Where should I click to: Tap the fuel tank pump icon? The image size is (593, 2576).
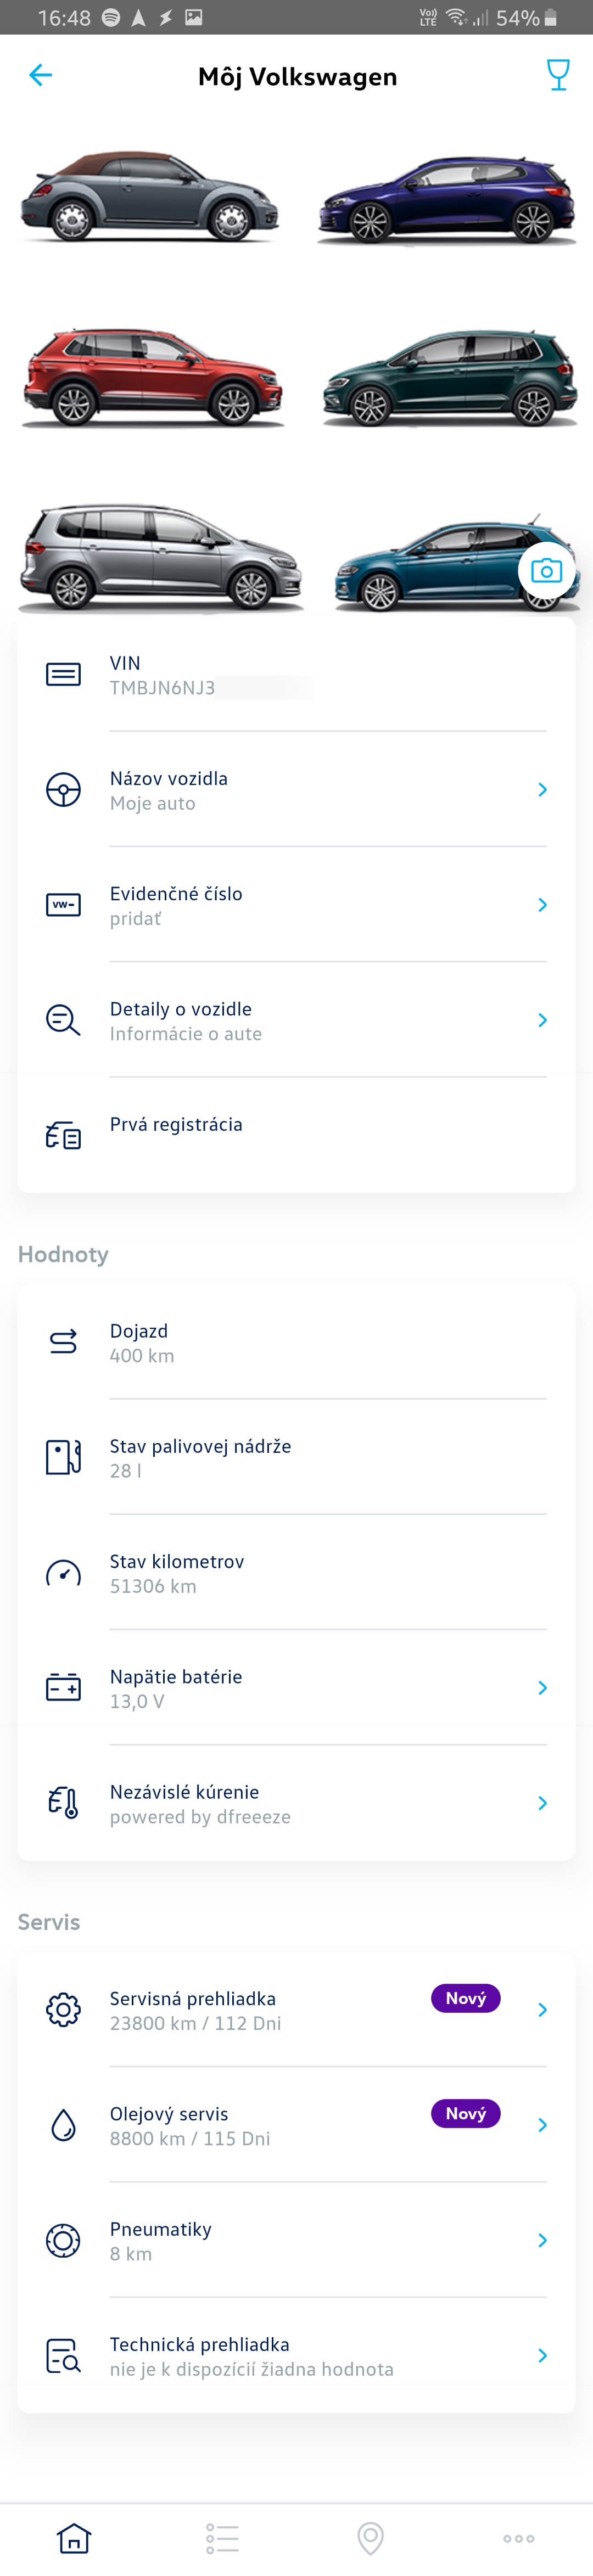click(x=63, y=1457)
